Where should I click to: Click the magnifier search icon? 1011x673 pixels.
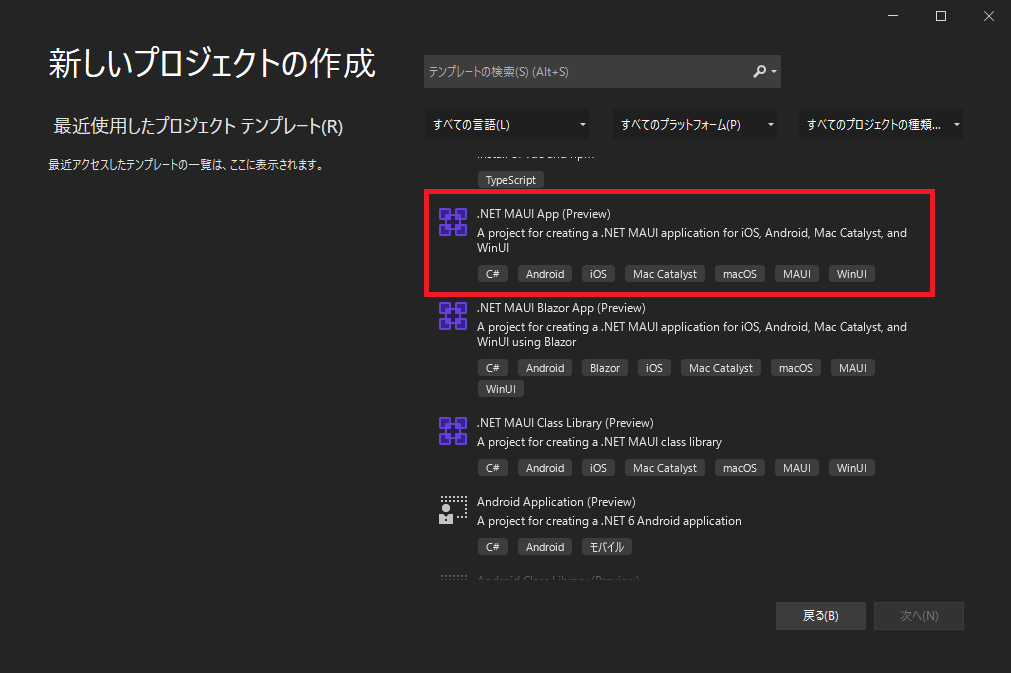(760, 72)
